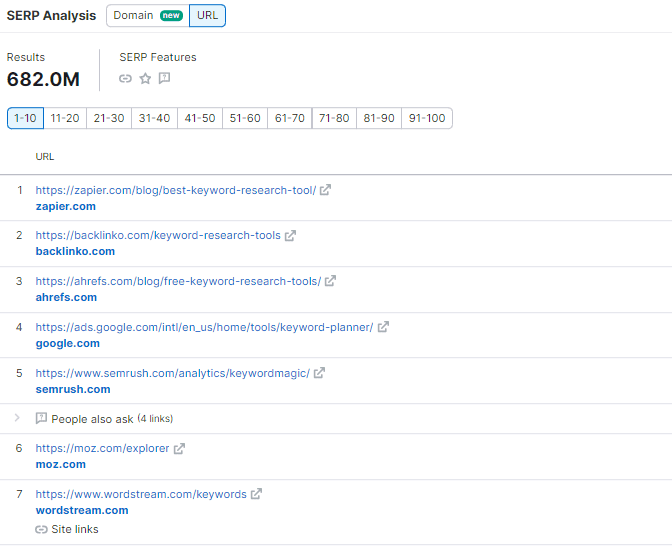Open external link icon for backlinko.com URL
Viewport: 672px width, 548px height.
click(290, 235)
